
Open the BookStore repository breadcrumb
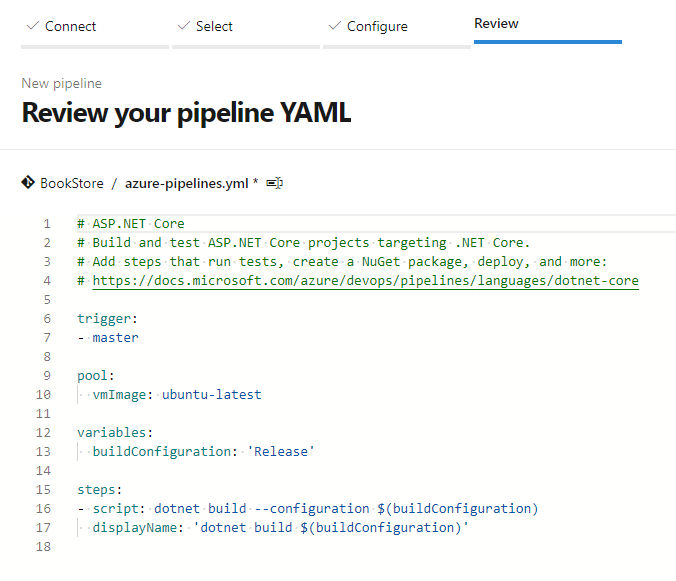click(72, 183)
